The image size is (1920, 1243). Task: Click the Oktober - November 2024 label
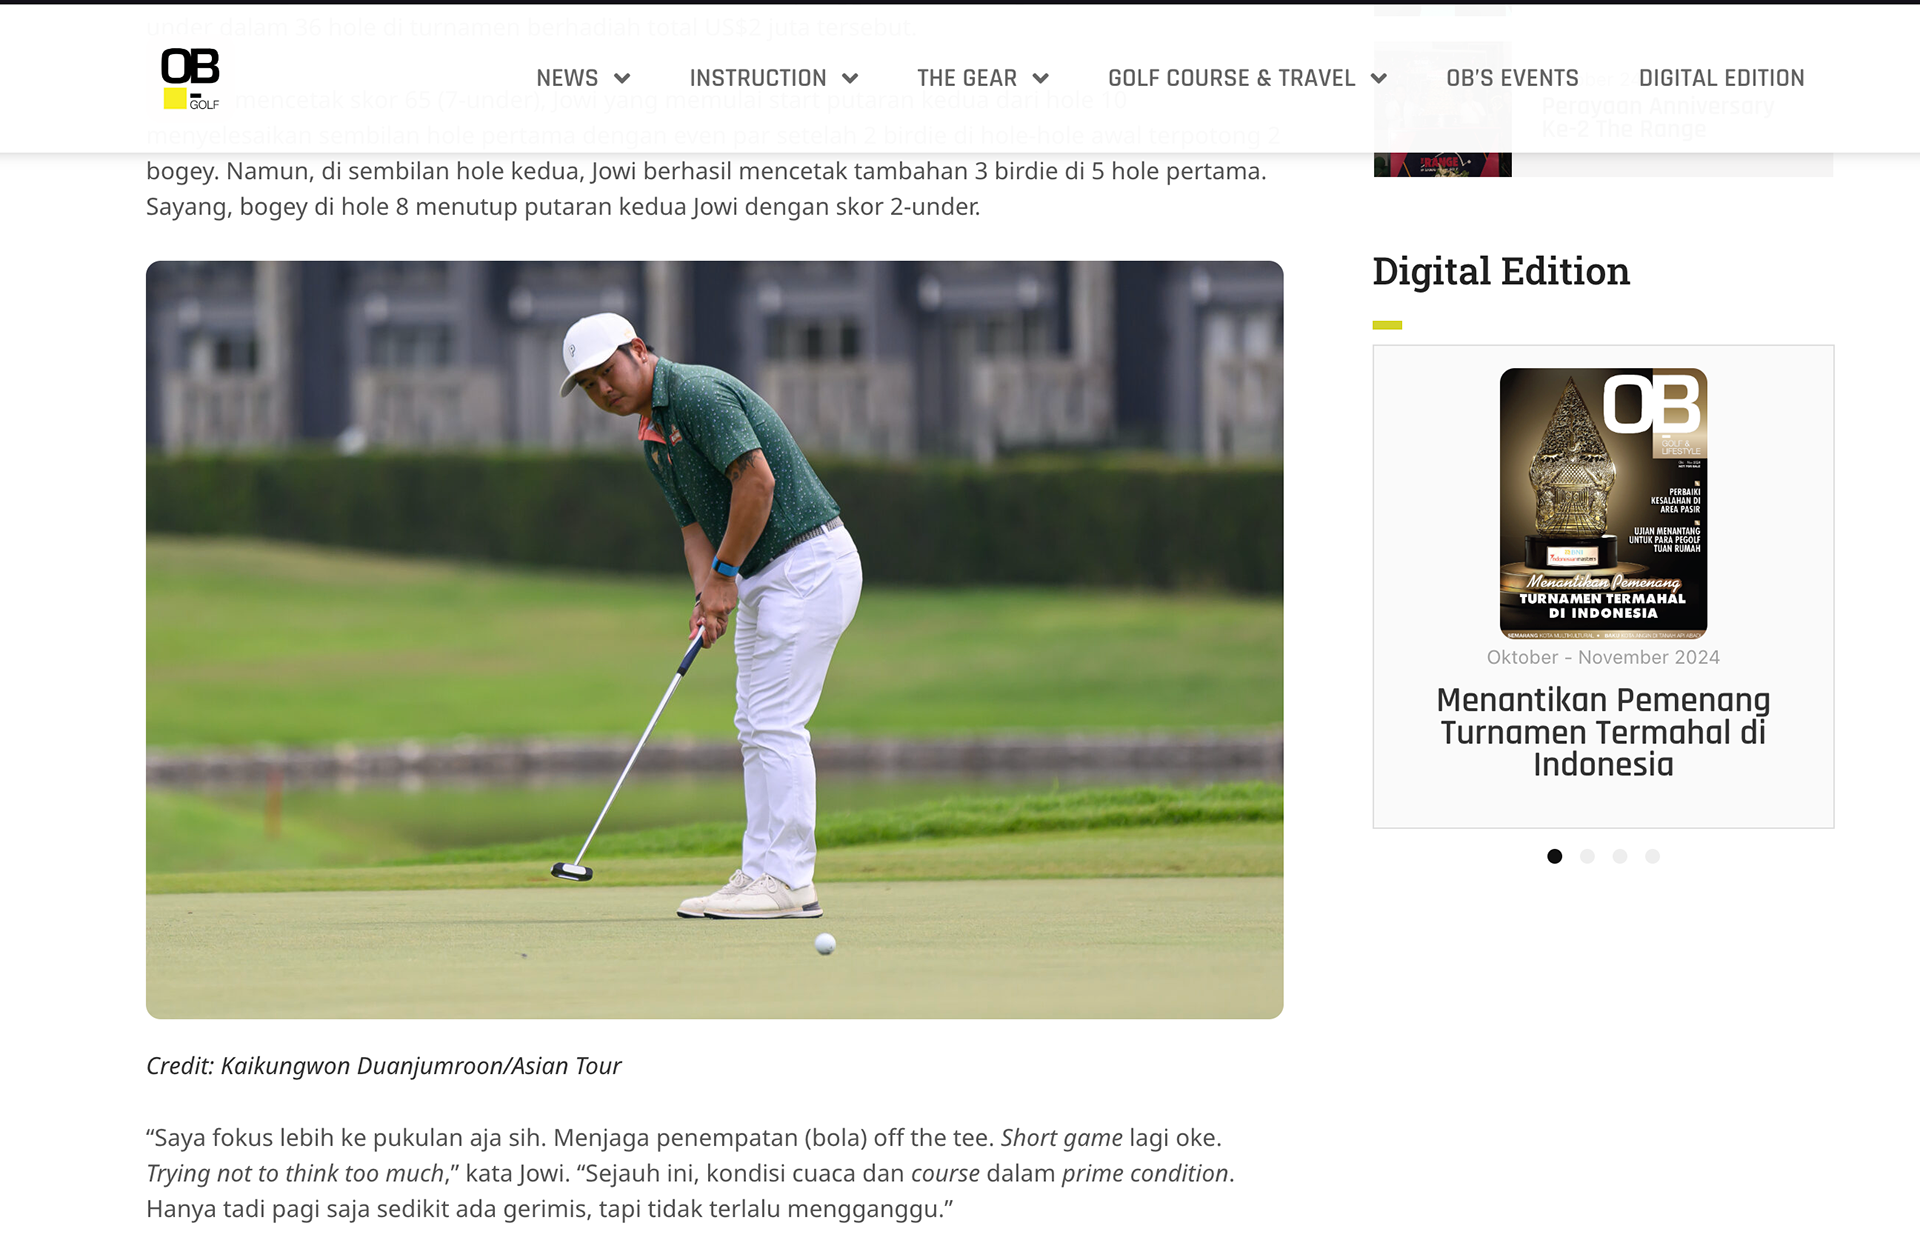(1603, 657)
